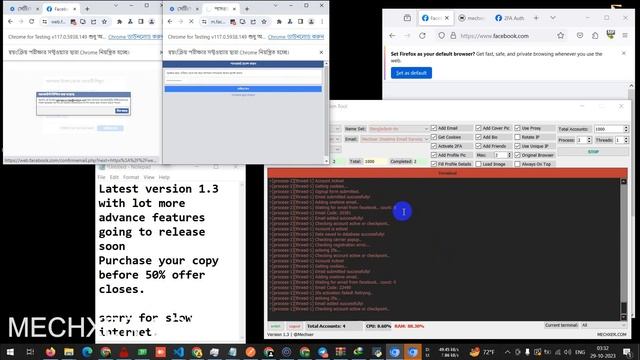Toggle Fill Profile Details checkbox
Viewport: 640px width, 360px height.
(434, 164)
